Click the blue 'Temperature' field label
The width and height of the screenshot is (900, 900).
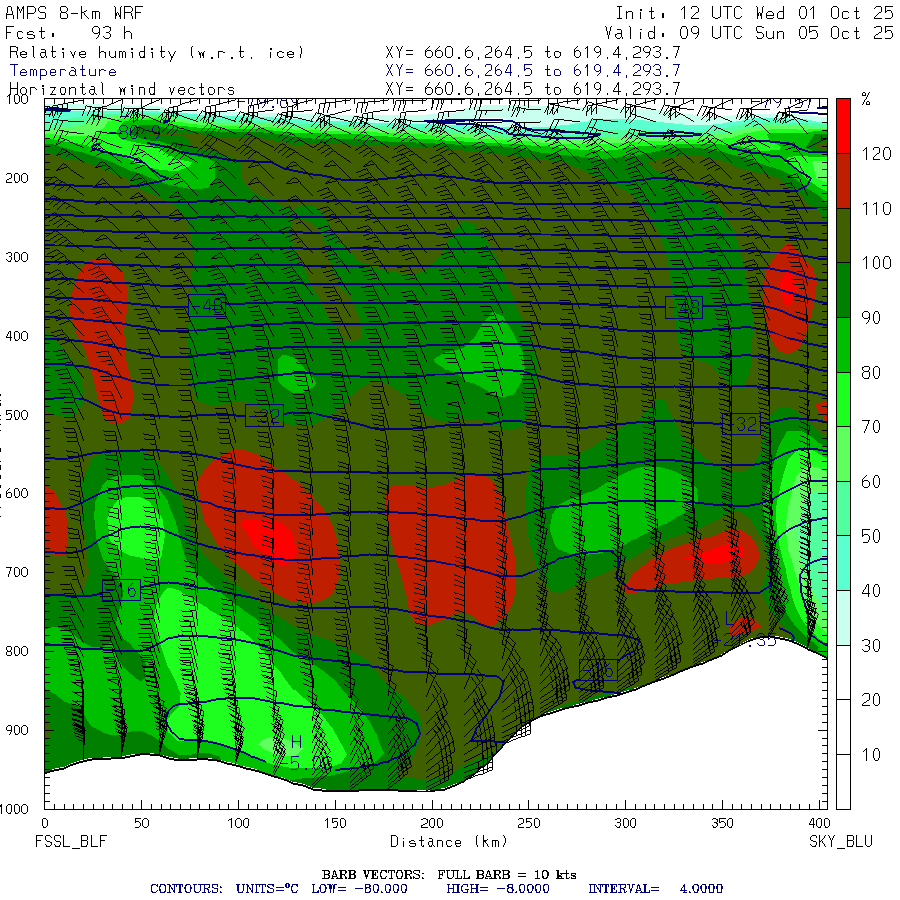pos(63,71)
